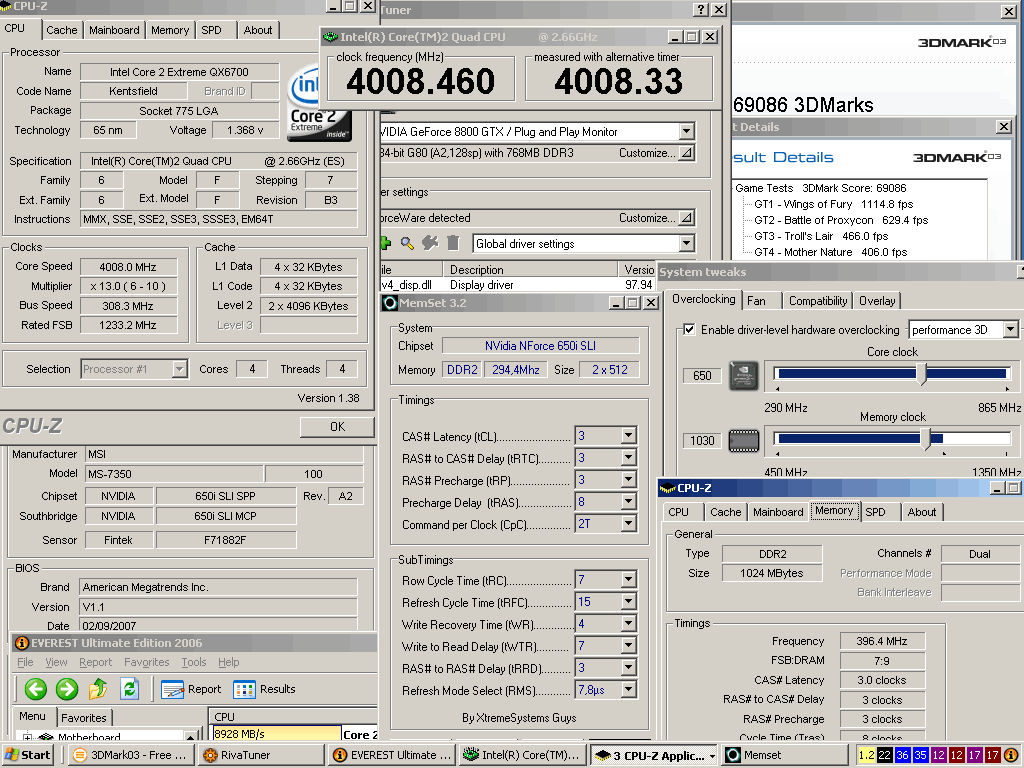Image resolution: width=1024 pixels, height=768 pixels.
Task: Open the Tools menu in EVEREST
Action: (193, 662)
